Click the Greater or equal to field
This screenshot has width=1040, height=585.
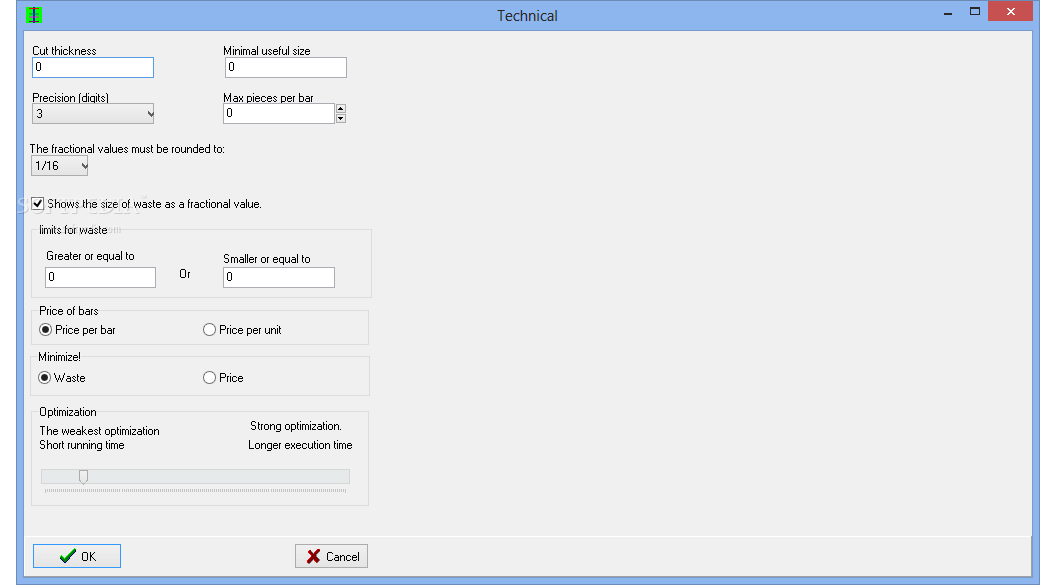100,277
